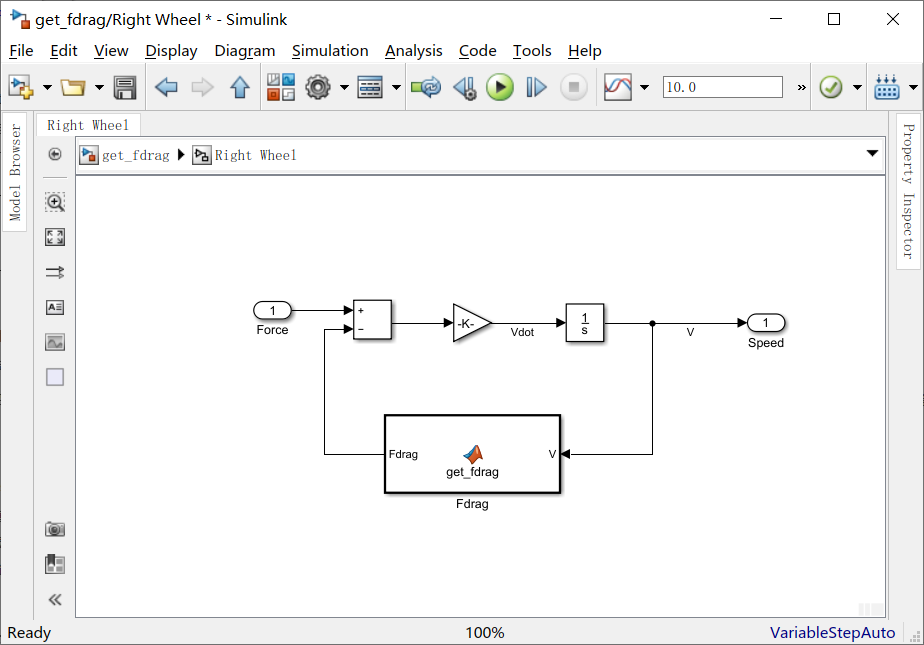The width and height of the screenshot is (924, 645).
Task: Click the VariableStepAuto solver link
Action: tap(832, 633)
